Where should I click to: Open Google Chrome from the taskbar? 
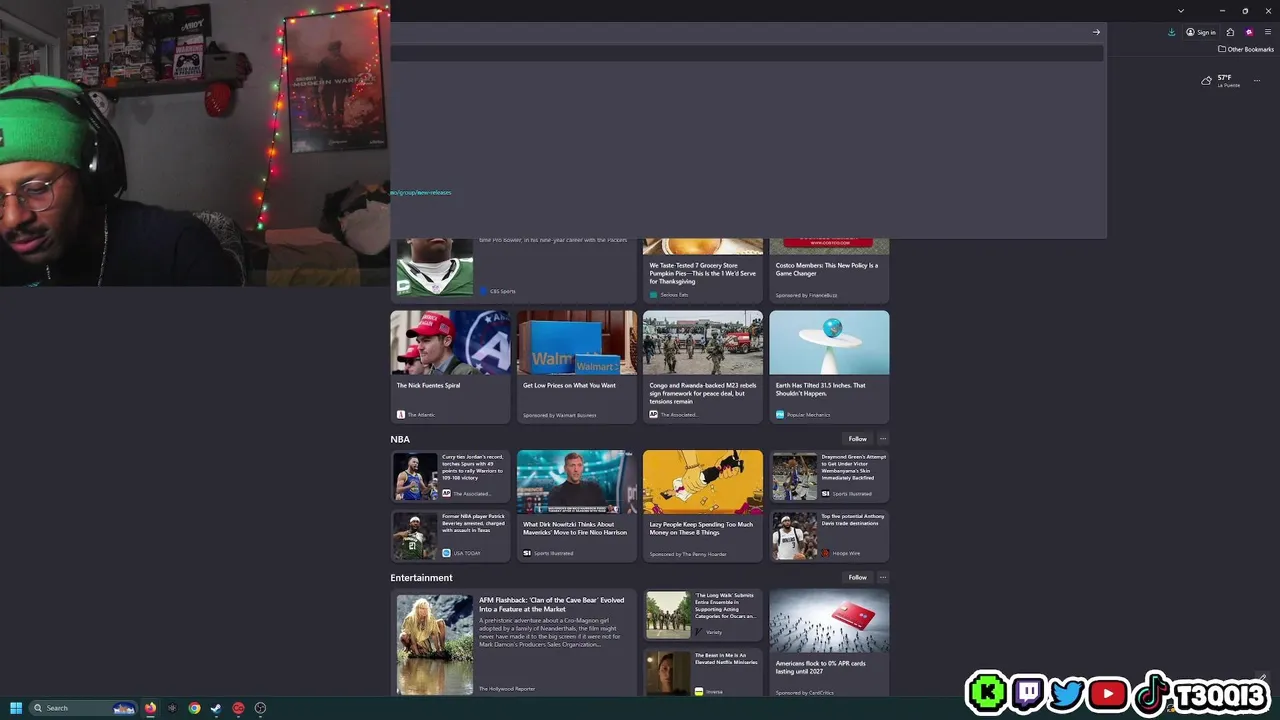[194, 708]
